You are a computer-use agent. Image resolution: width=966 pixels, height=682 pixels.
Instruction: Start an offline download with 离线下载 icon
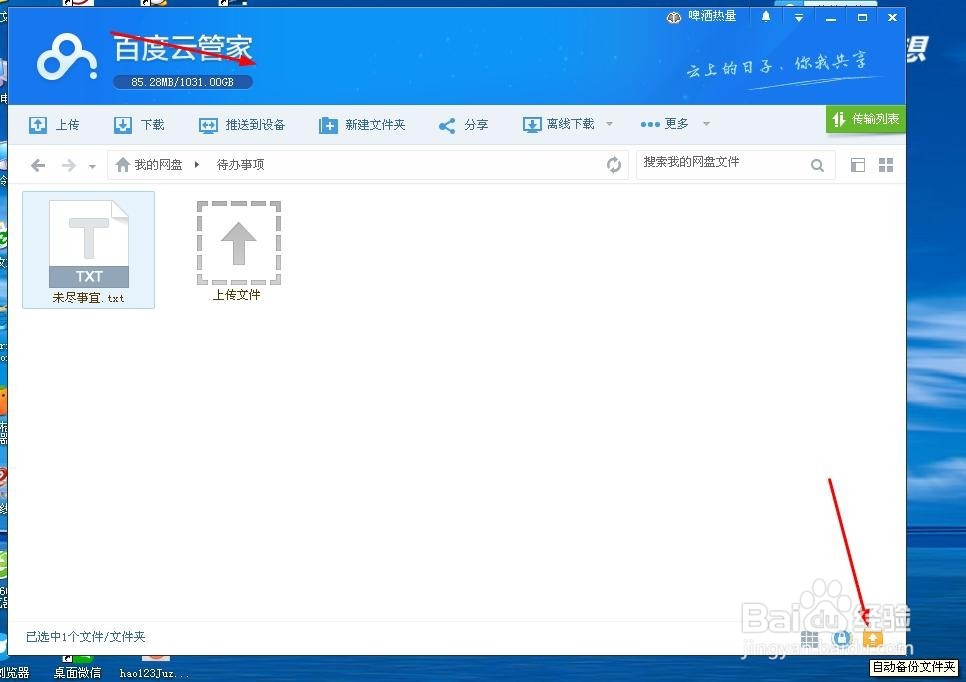(x=532, y=124)
